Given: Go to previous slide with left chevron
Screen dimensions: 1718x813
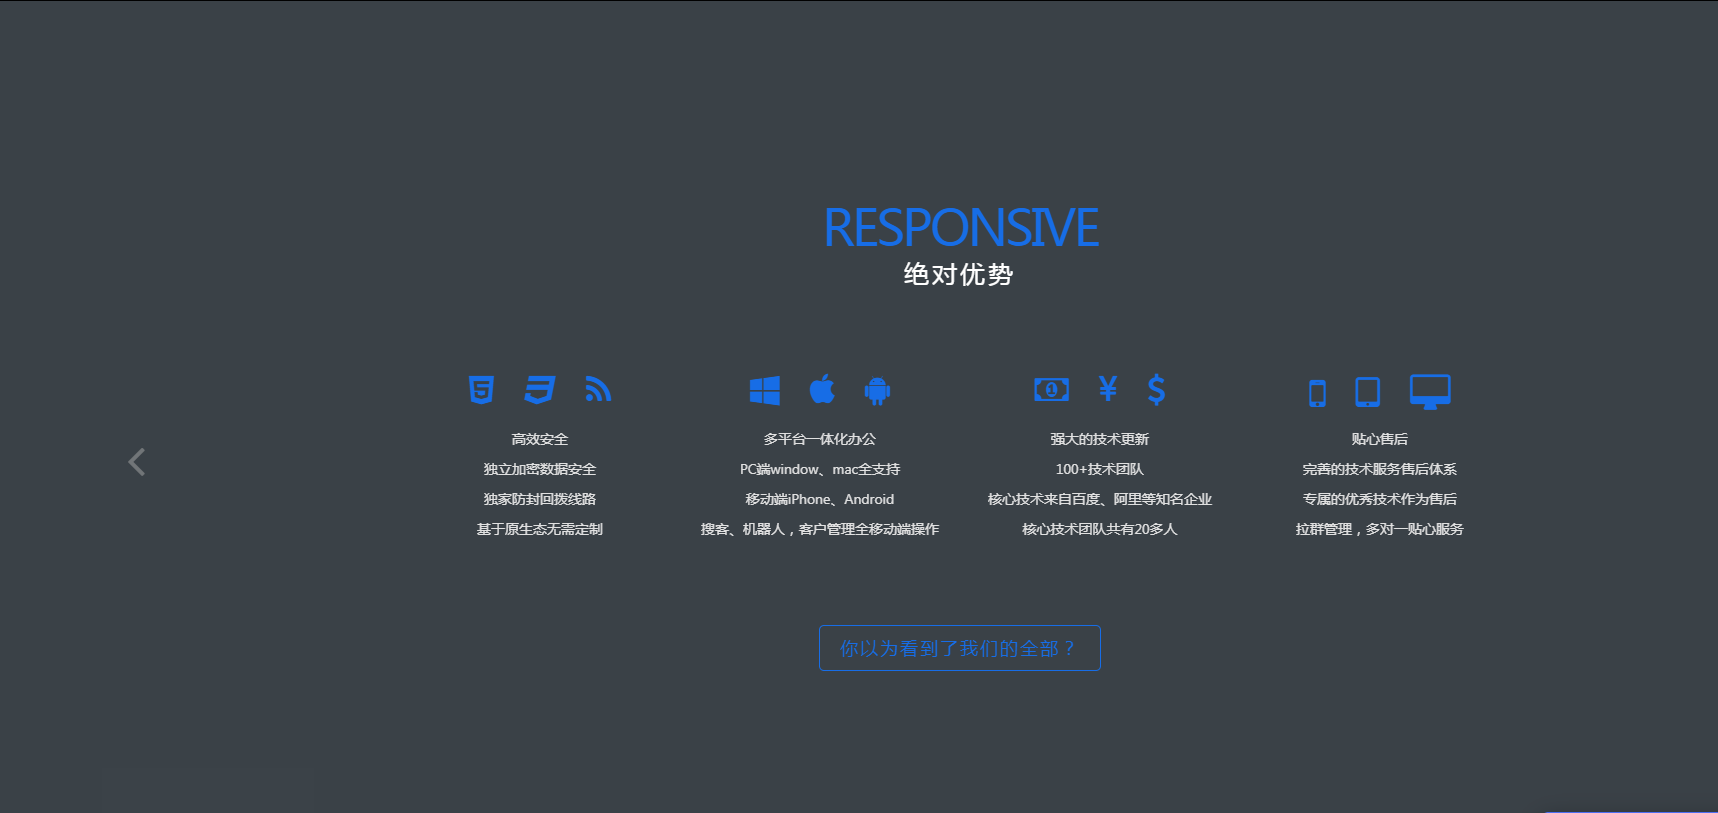Looking at the screenshot, I should (137, 462).
